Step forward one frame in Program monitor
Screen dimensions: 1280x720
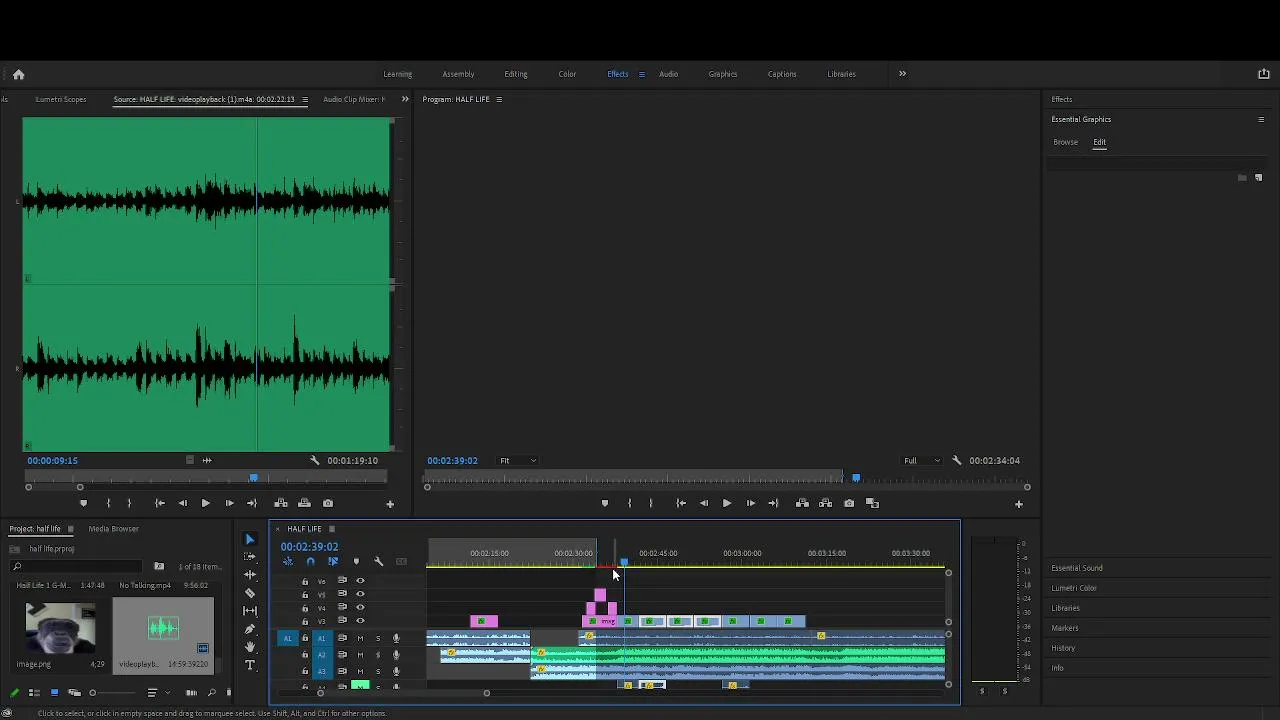(x=751, y=504)
